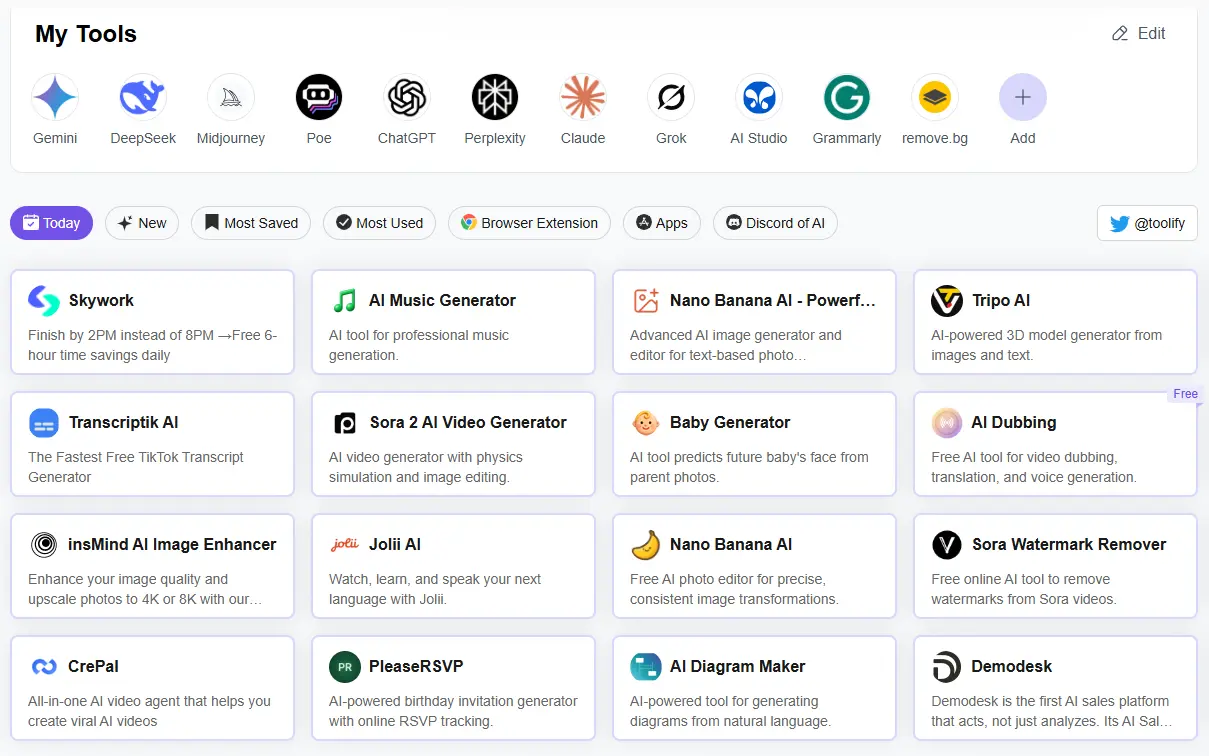Open the DeepSeek whale icon

click(143, 97)
